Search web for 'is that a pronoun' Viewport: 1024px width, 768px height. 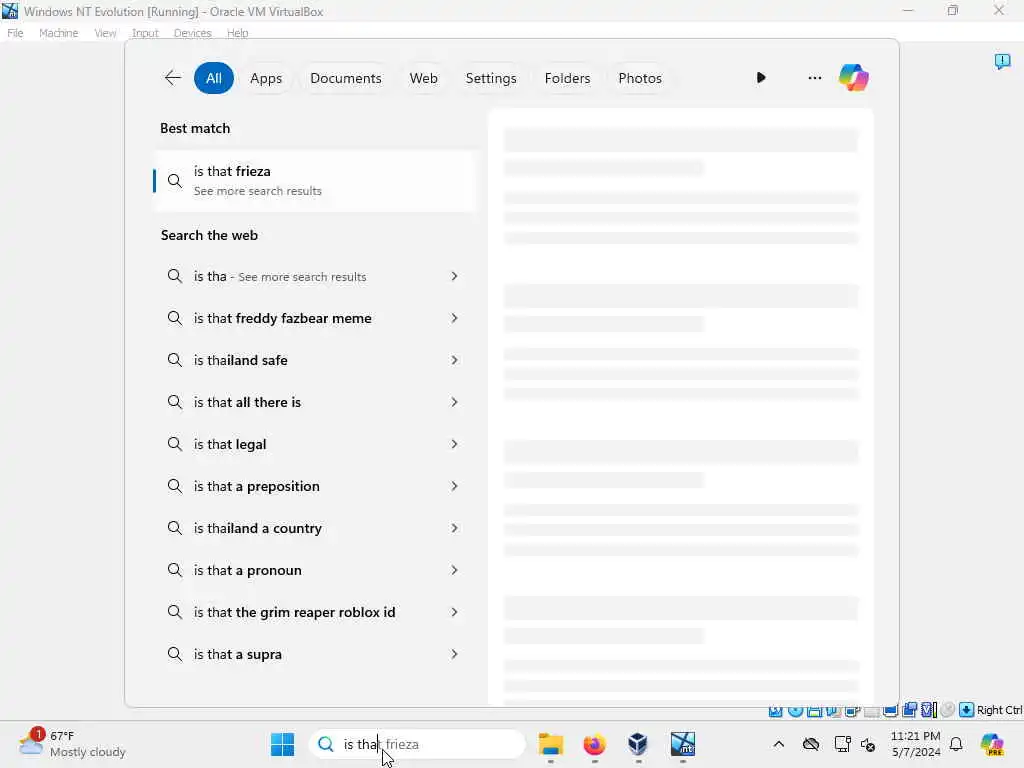click(x=315, y=570)
